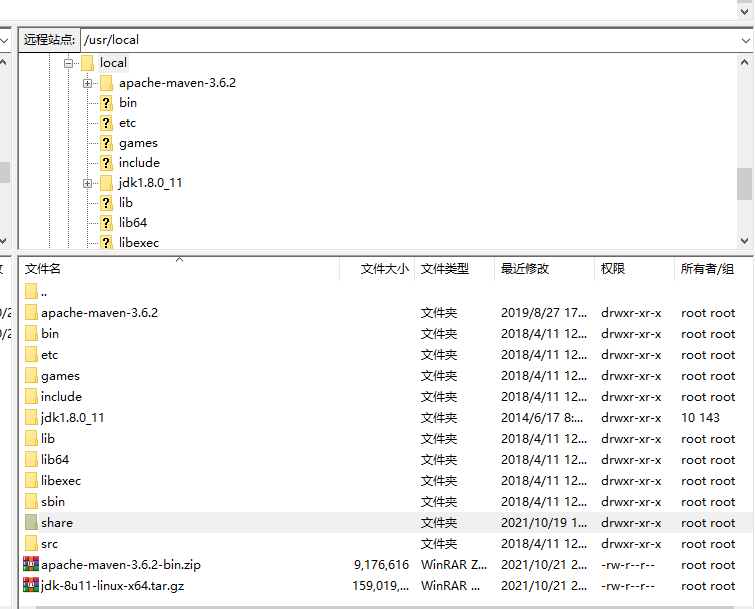
Task: Select the include folder in the tree
Action: (139, 163)
